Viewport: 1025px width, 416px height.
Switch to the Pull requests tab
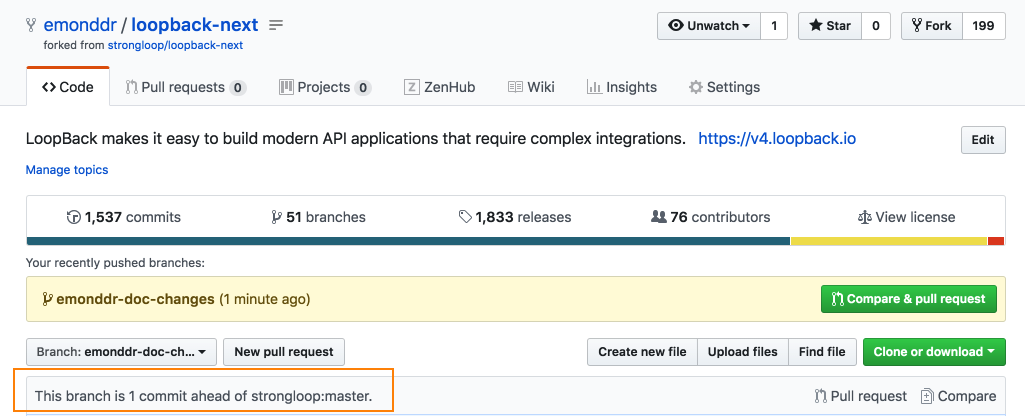185,87
